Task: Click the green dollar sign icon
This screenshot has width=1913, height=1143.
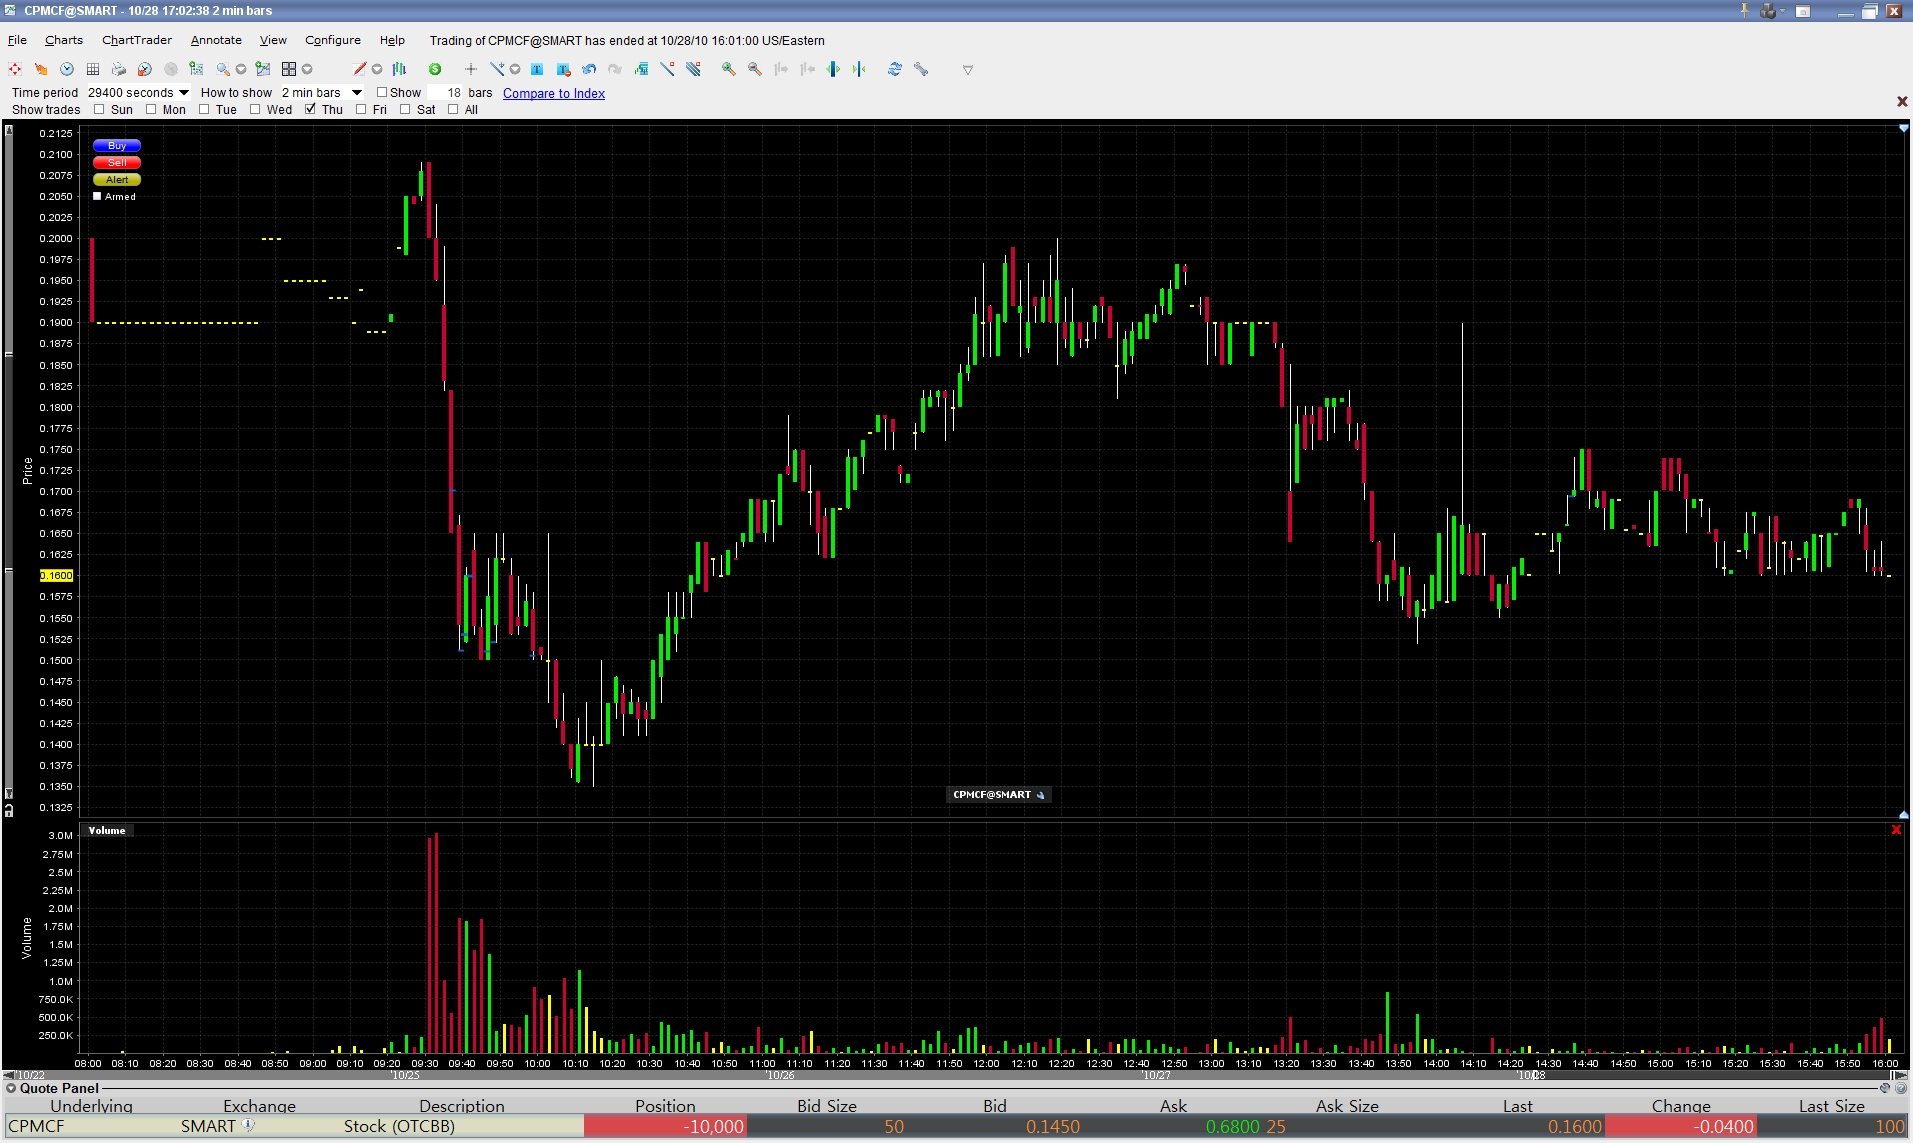Action: (x=435, y=69)
